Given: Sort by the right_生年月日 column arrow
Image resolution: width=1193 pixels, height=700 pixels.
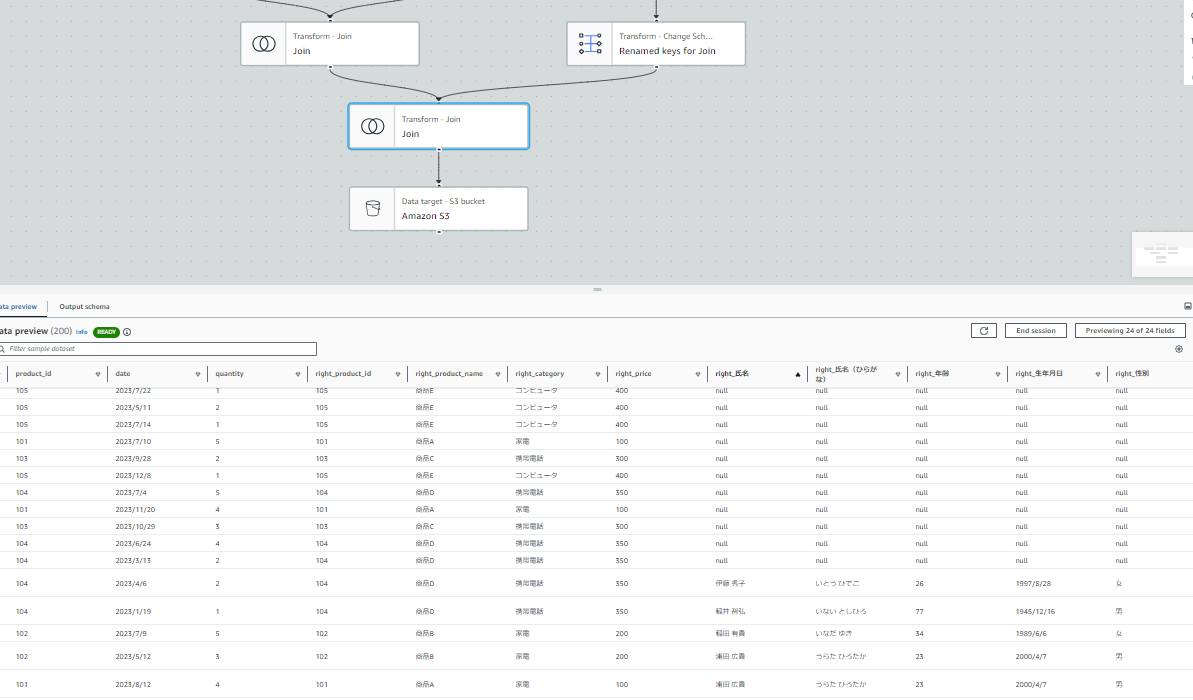Looking at the screenshot, I should point(1098,374).
